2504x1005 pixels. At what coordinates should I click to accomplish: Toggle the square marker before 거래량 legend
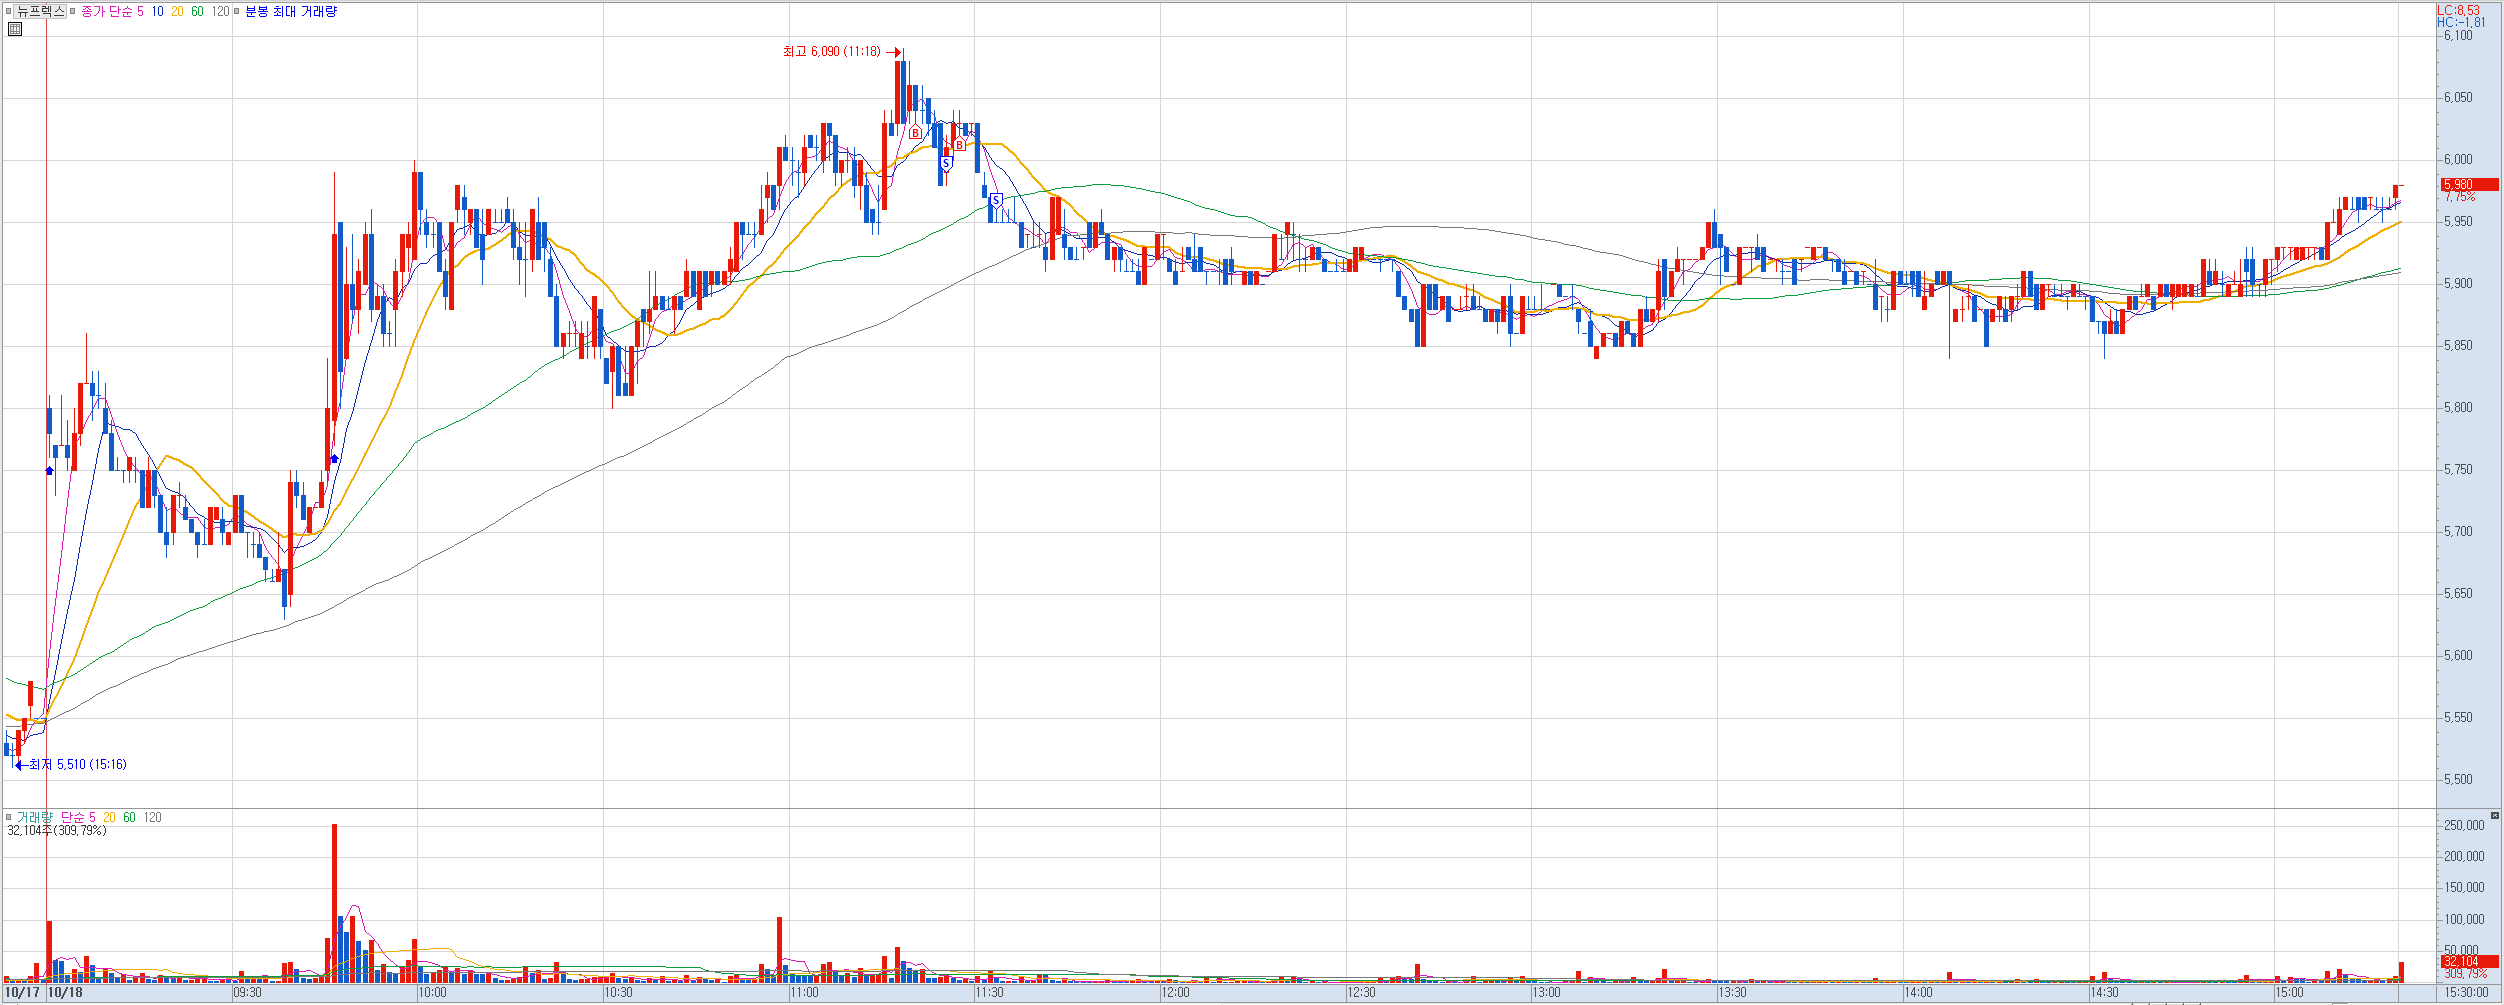(9, 817)
